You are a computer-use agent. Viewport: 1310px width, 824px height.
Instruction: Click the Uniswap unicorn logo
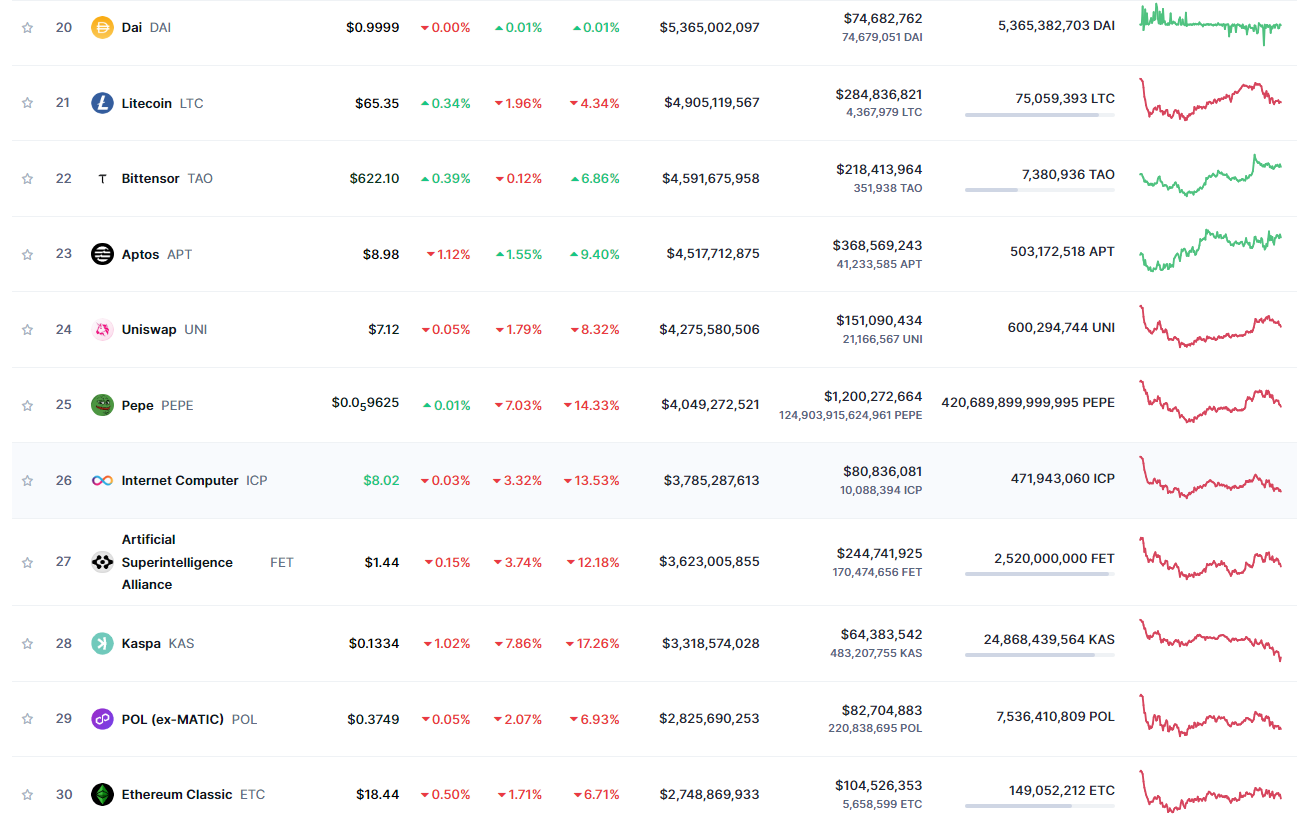click(102, 329)
